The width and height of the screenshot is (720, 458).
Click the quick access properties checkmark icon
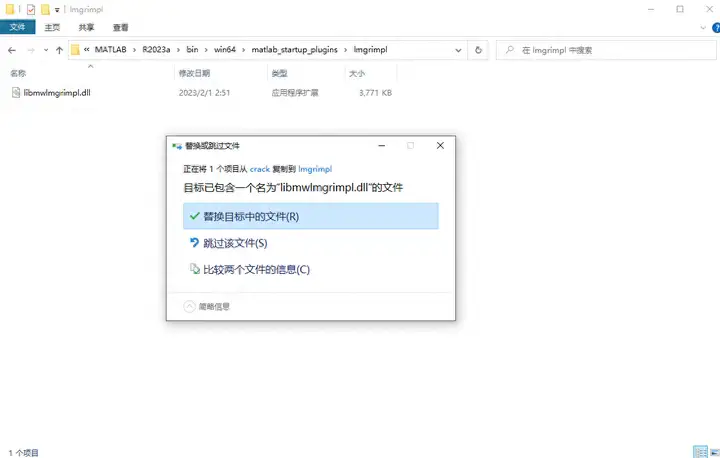[x=31, y=9]
